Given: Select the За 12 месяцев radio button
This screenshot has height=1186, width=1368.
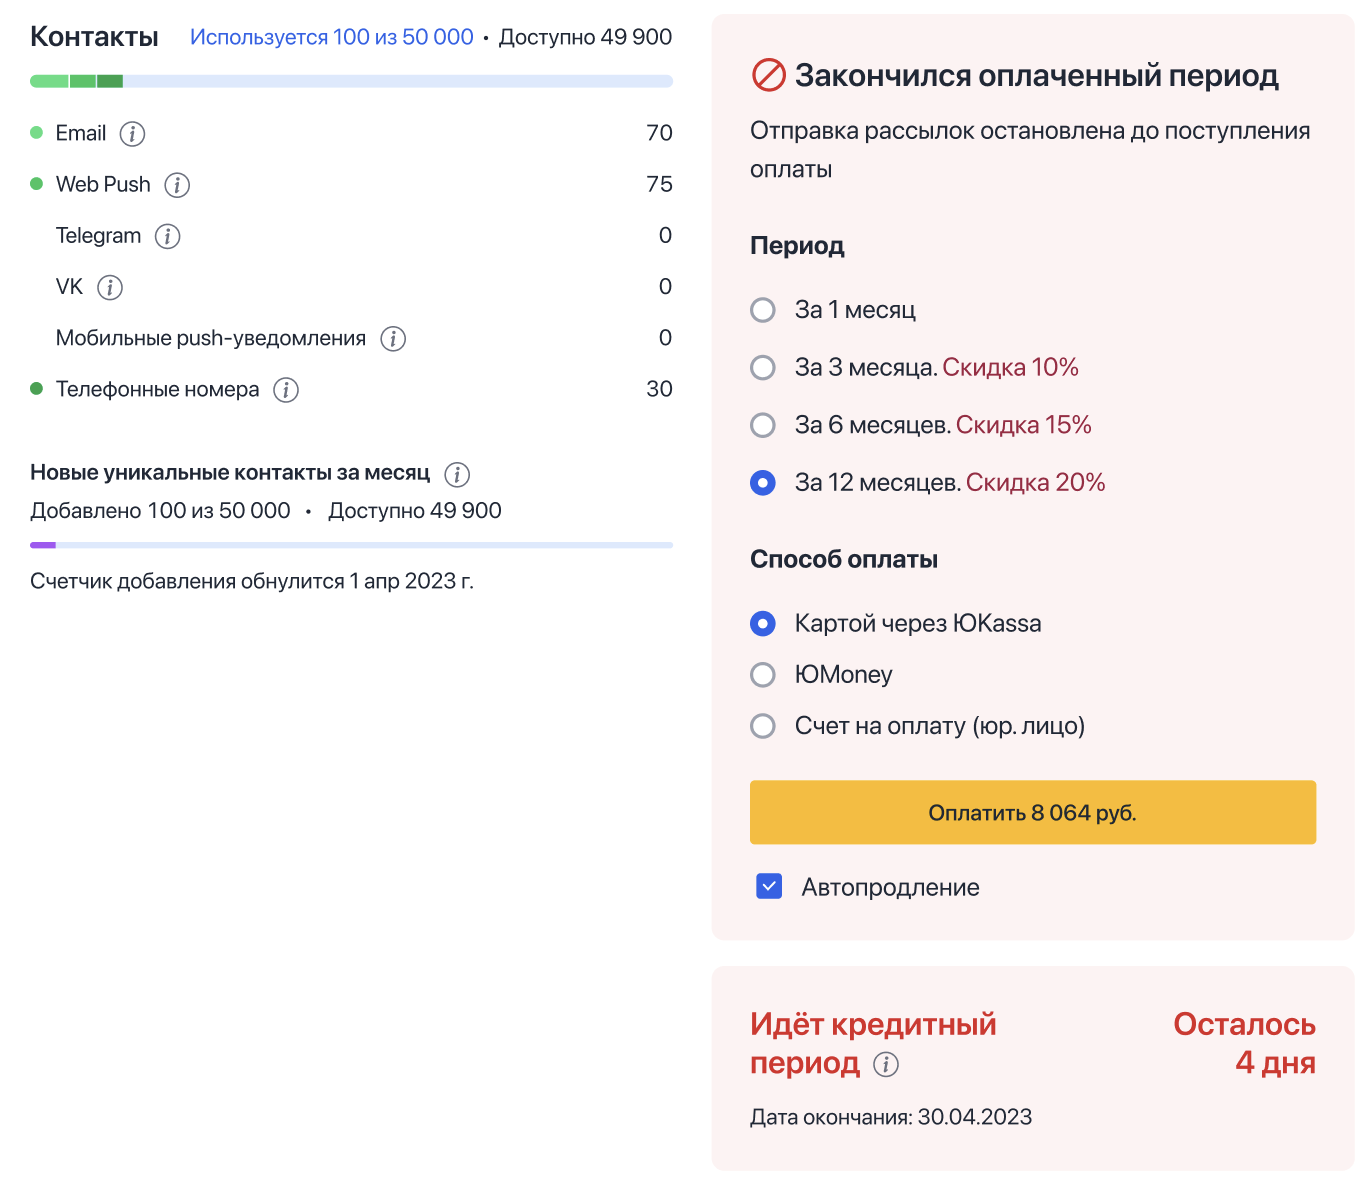Looking at the screenshot, I should pyautogui.click(x=763, y=483).
